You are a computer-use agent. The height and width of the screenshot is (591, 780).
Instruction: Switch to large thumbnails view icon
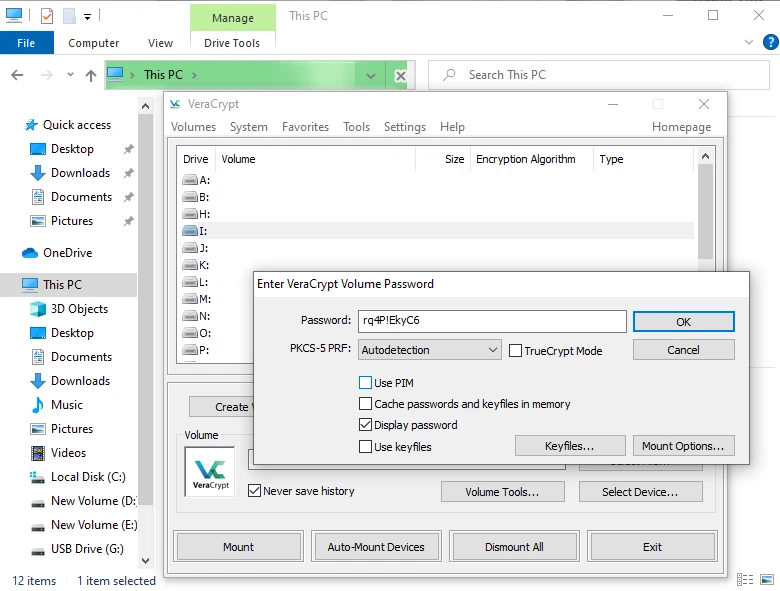pos(767,580)
